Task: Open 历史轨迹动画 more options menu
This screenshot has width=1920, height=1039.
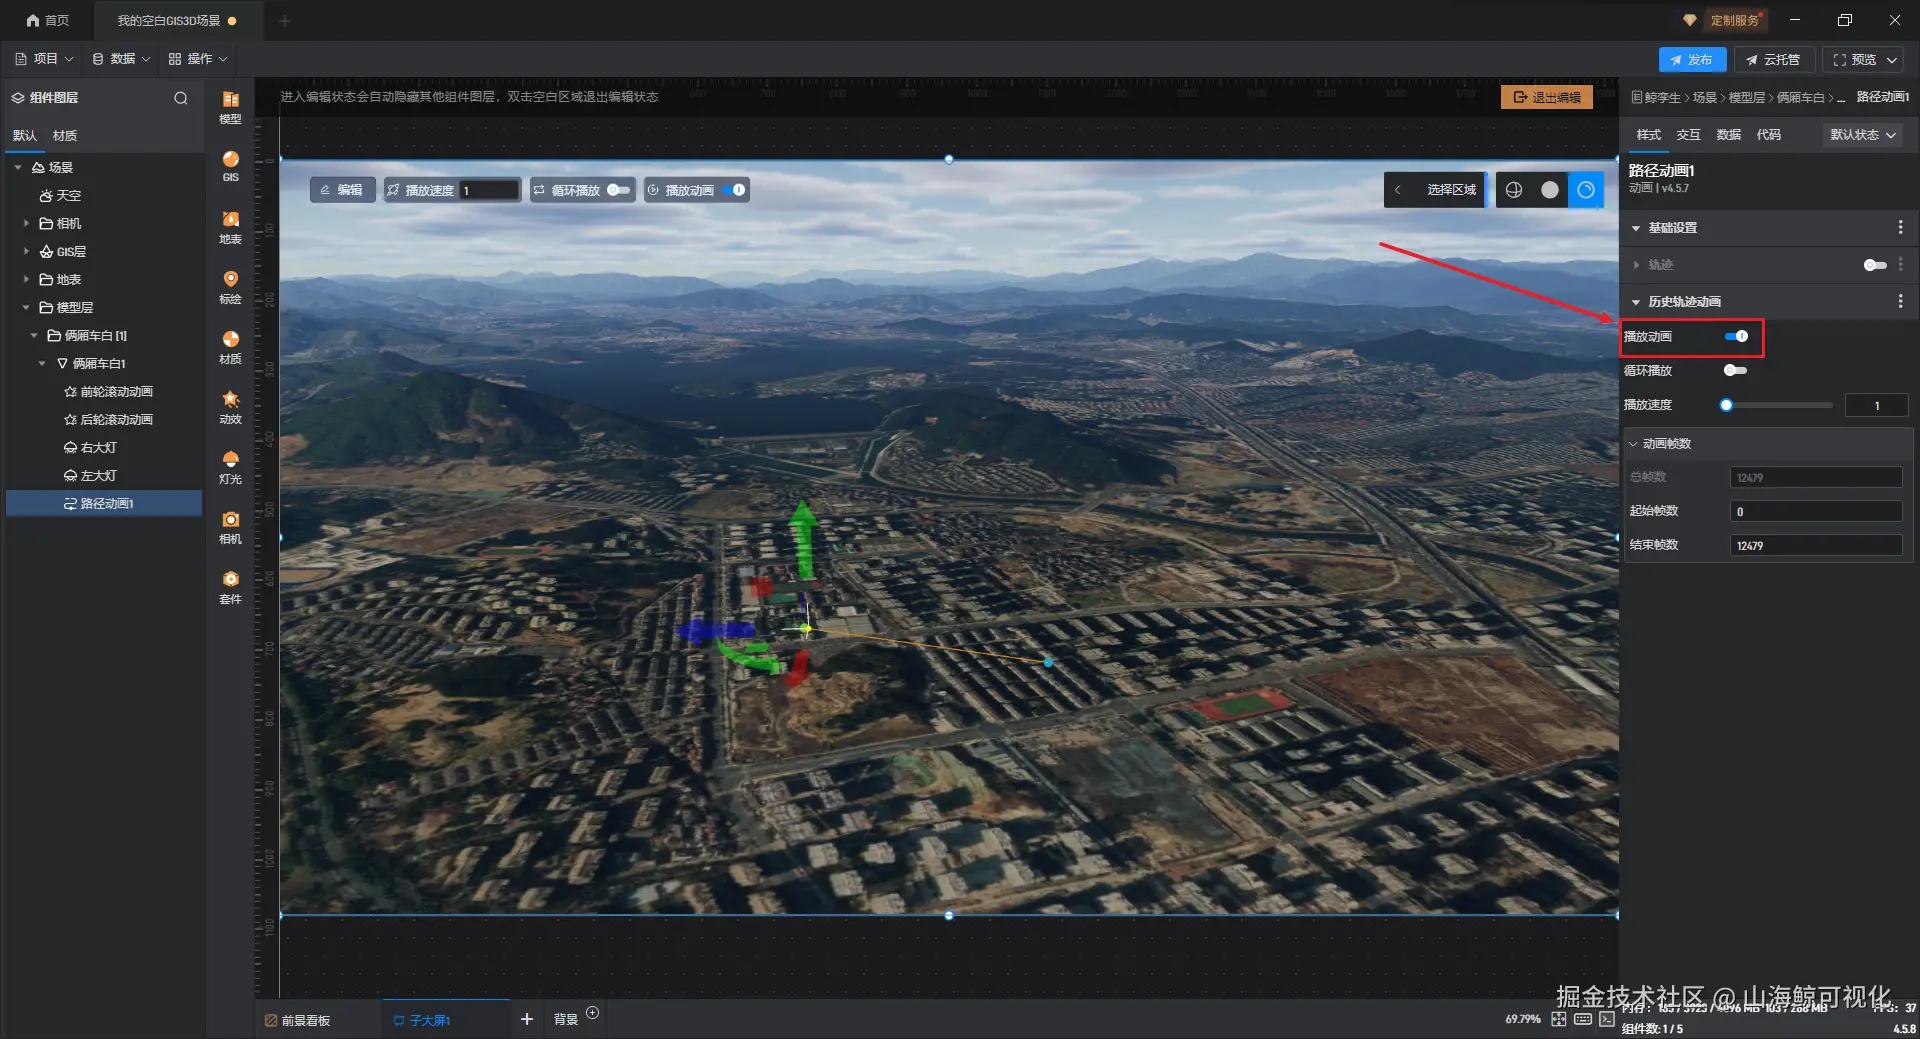Action: click(1900, 301)
